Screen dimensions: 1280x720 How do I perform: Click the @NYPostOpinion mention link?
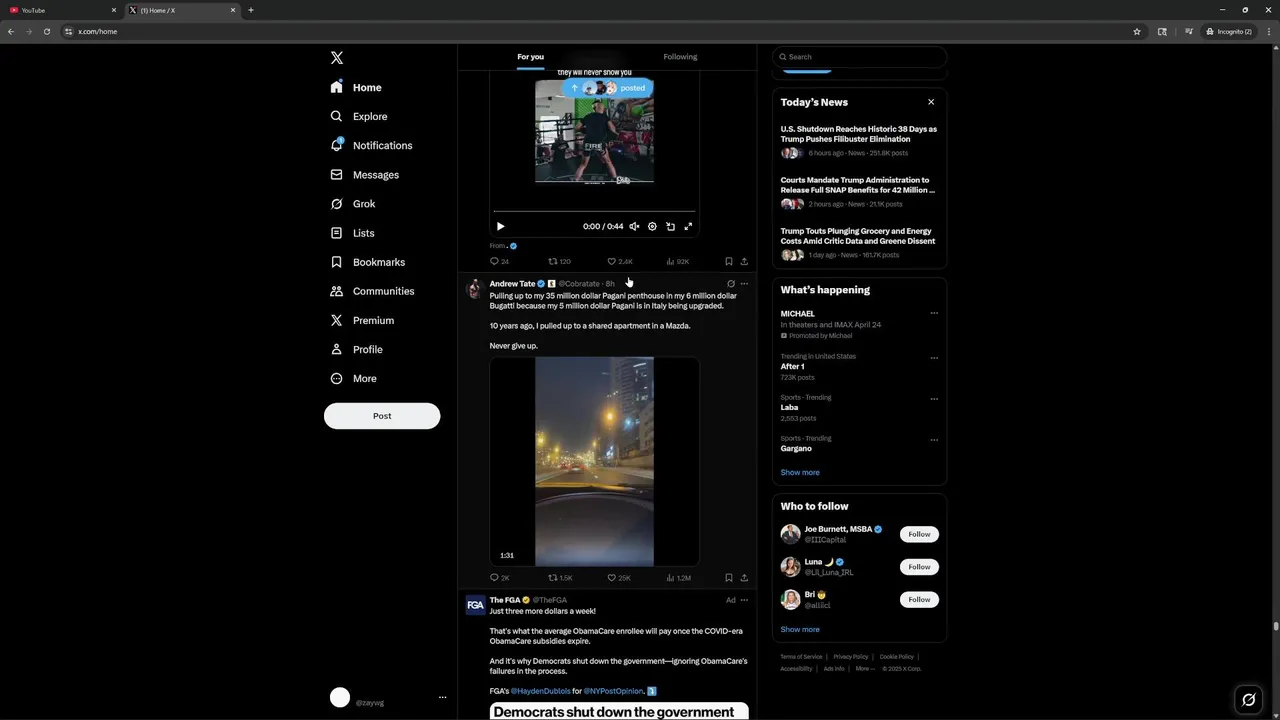click(614, 691)
